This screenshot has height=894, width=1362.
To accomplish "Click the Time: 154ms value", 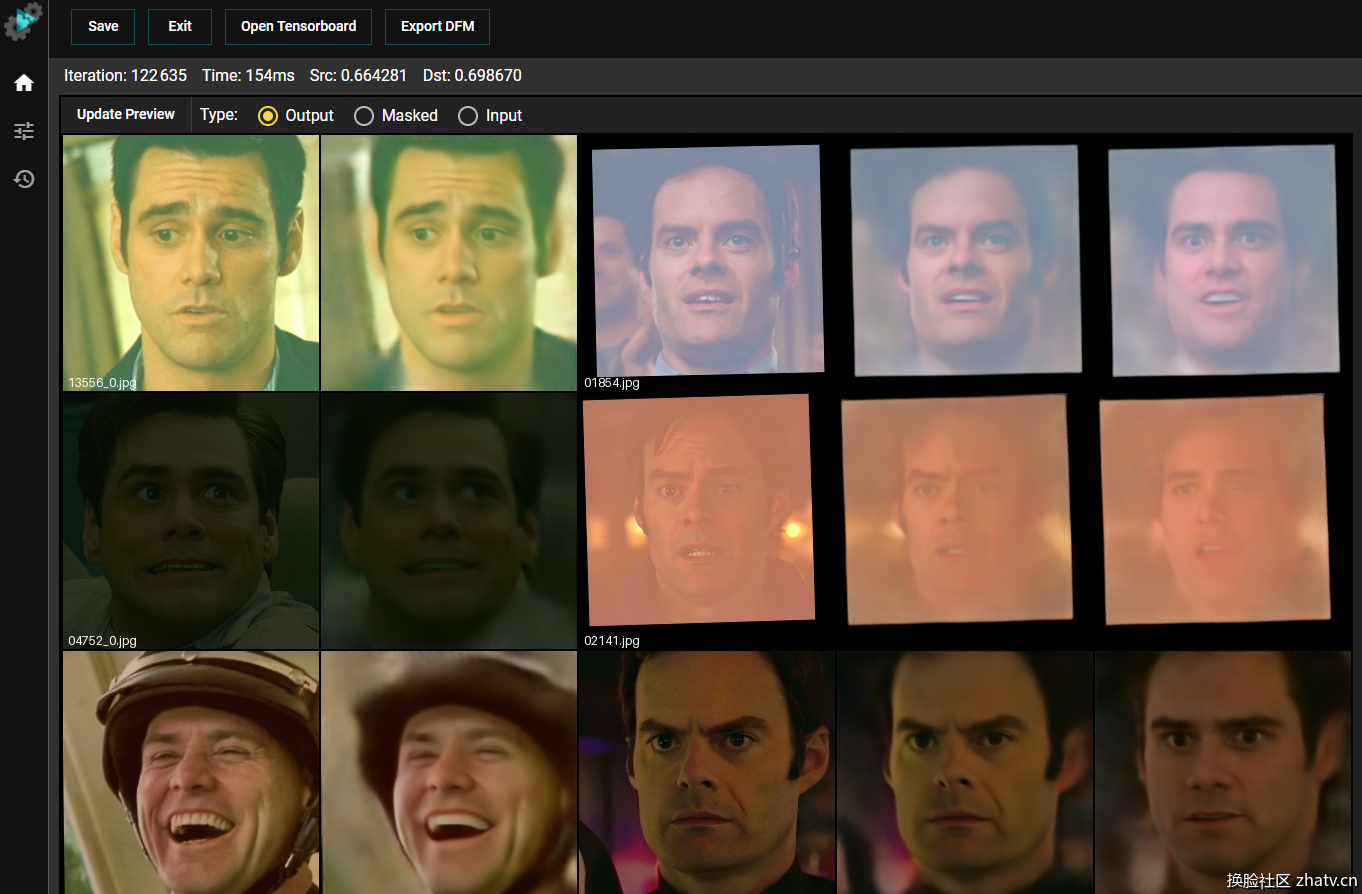I will 248,76.
